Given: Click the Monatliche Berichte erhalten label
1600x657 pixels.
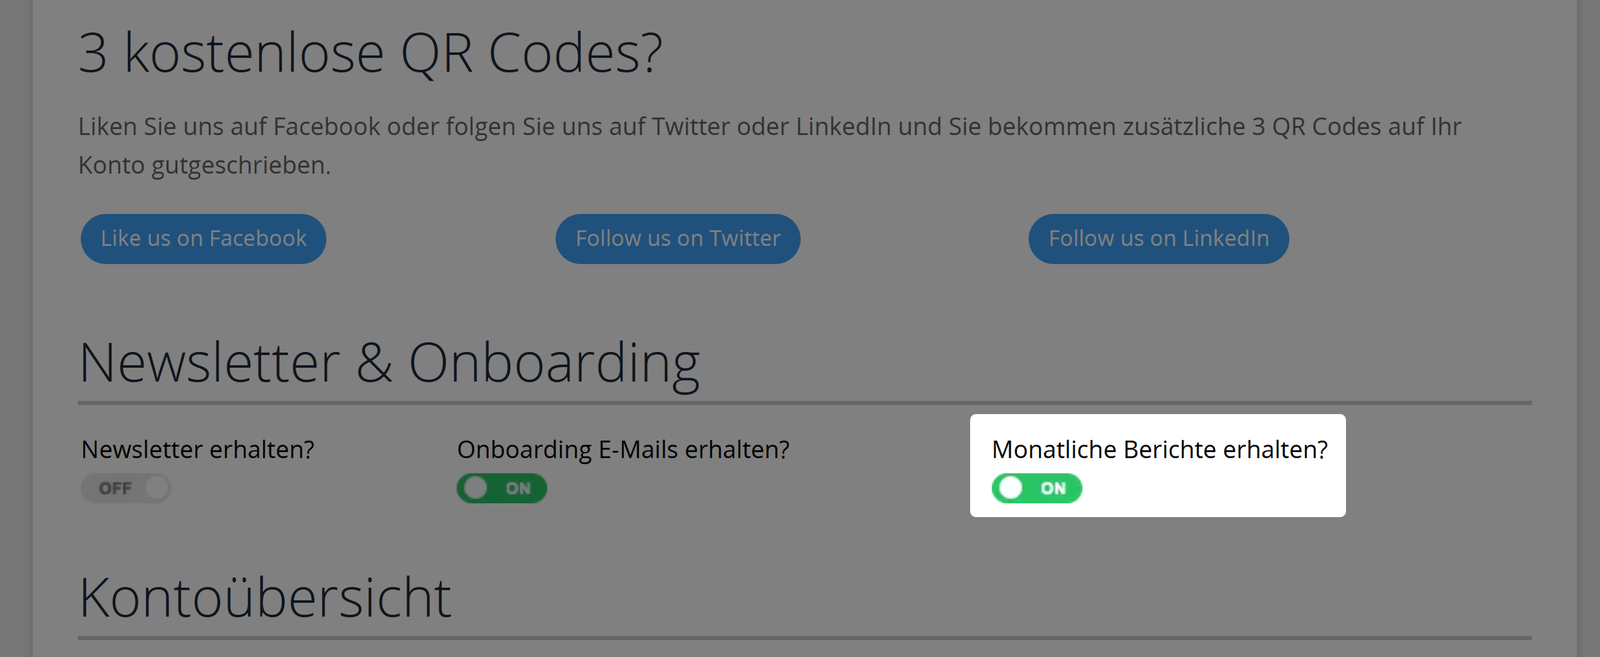Looking at the screenshot, I should [x=1160, y=450].
